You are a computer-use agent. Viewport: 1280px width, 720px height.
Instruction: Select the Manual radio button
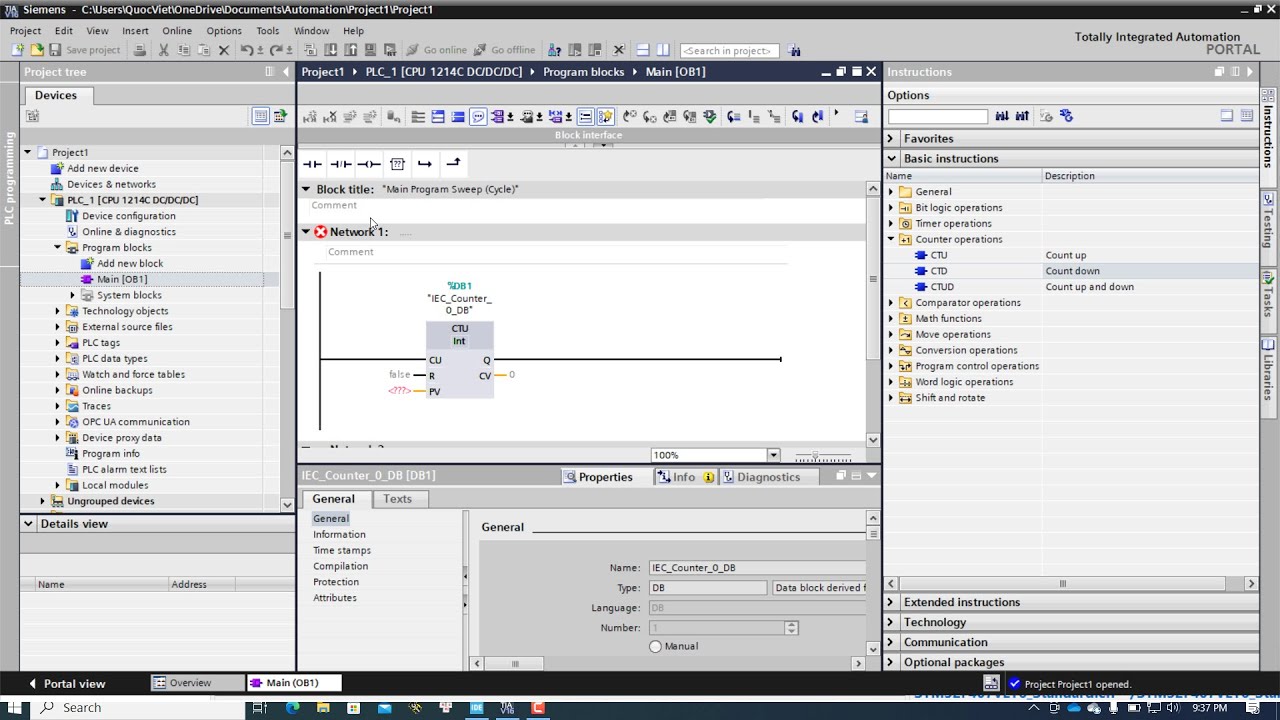(655, 646)
